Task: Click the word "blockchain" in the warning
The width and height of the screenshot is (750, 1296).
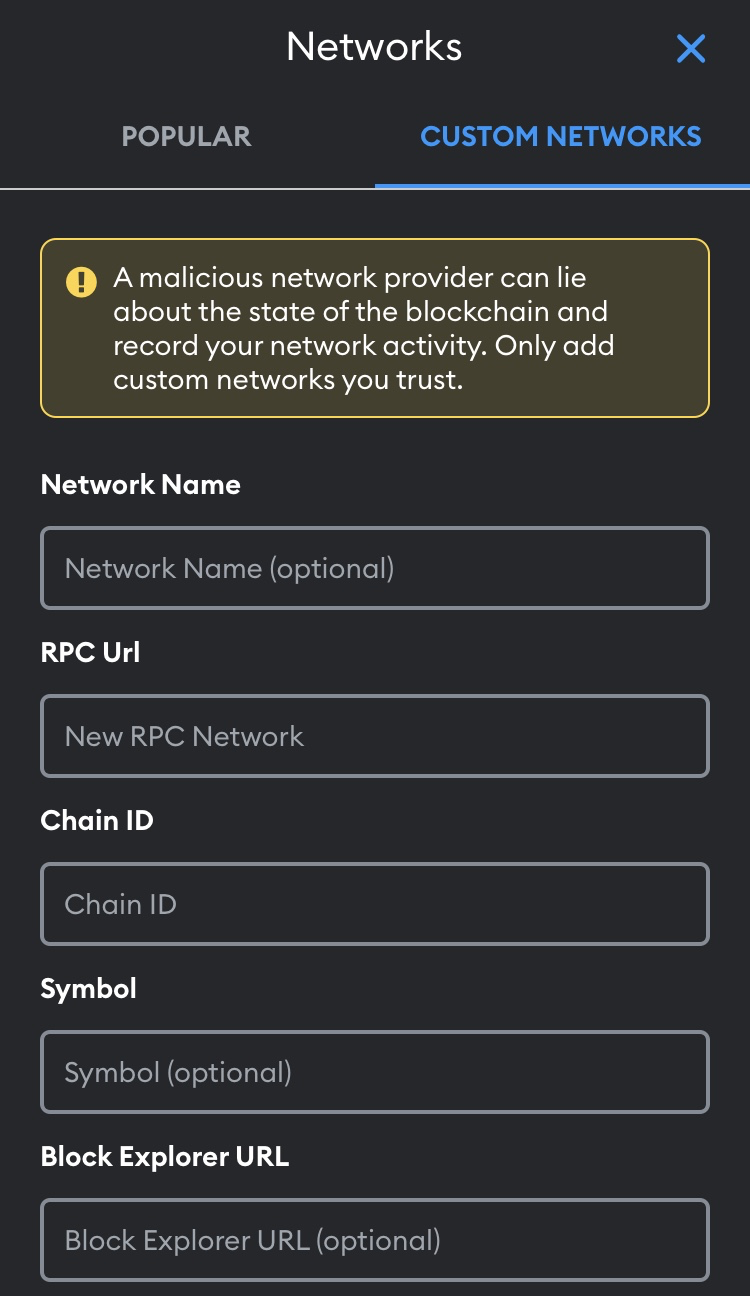Action: [x=478, y=311]
